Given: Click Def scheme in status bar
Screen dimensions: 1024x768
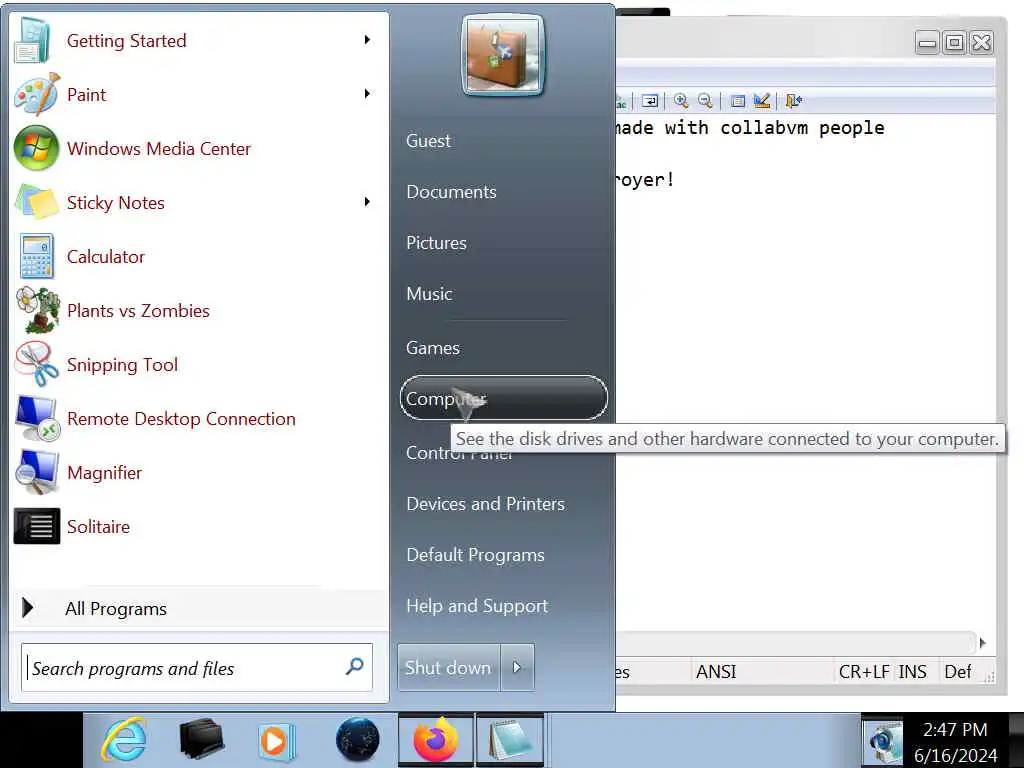Looking at the screenshot, I should pos(957,671).
